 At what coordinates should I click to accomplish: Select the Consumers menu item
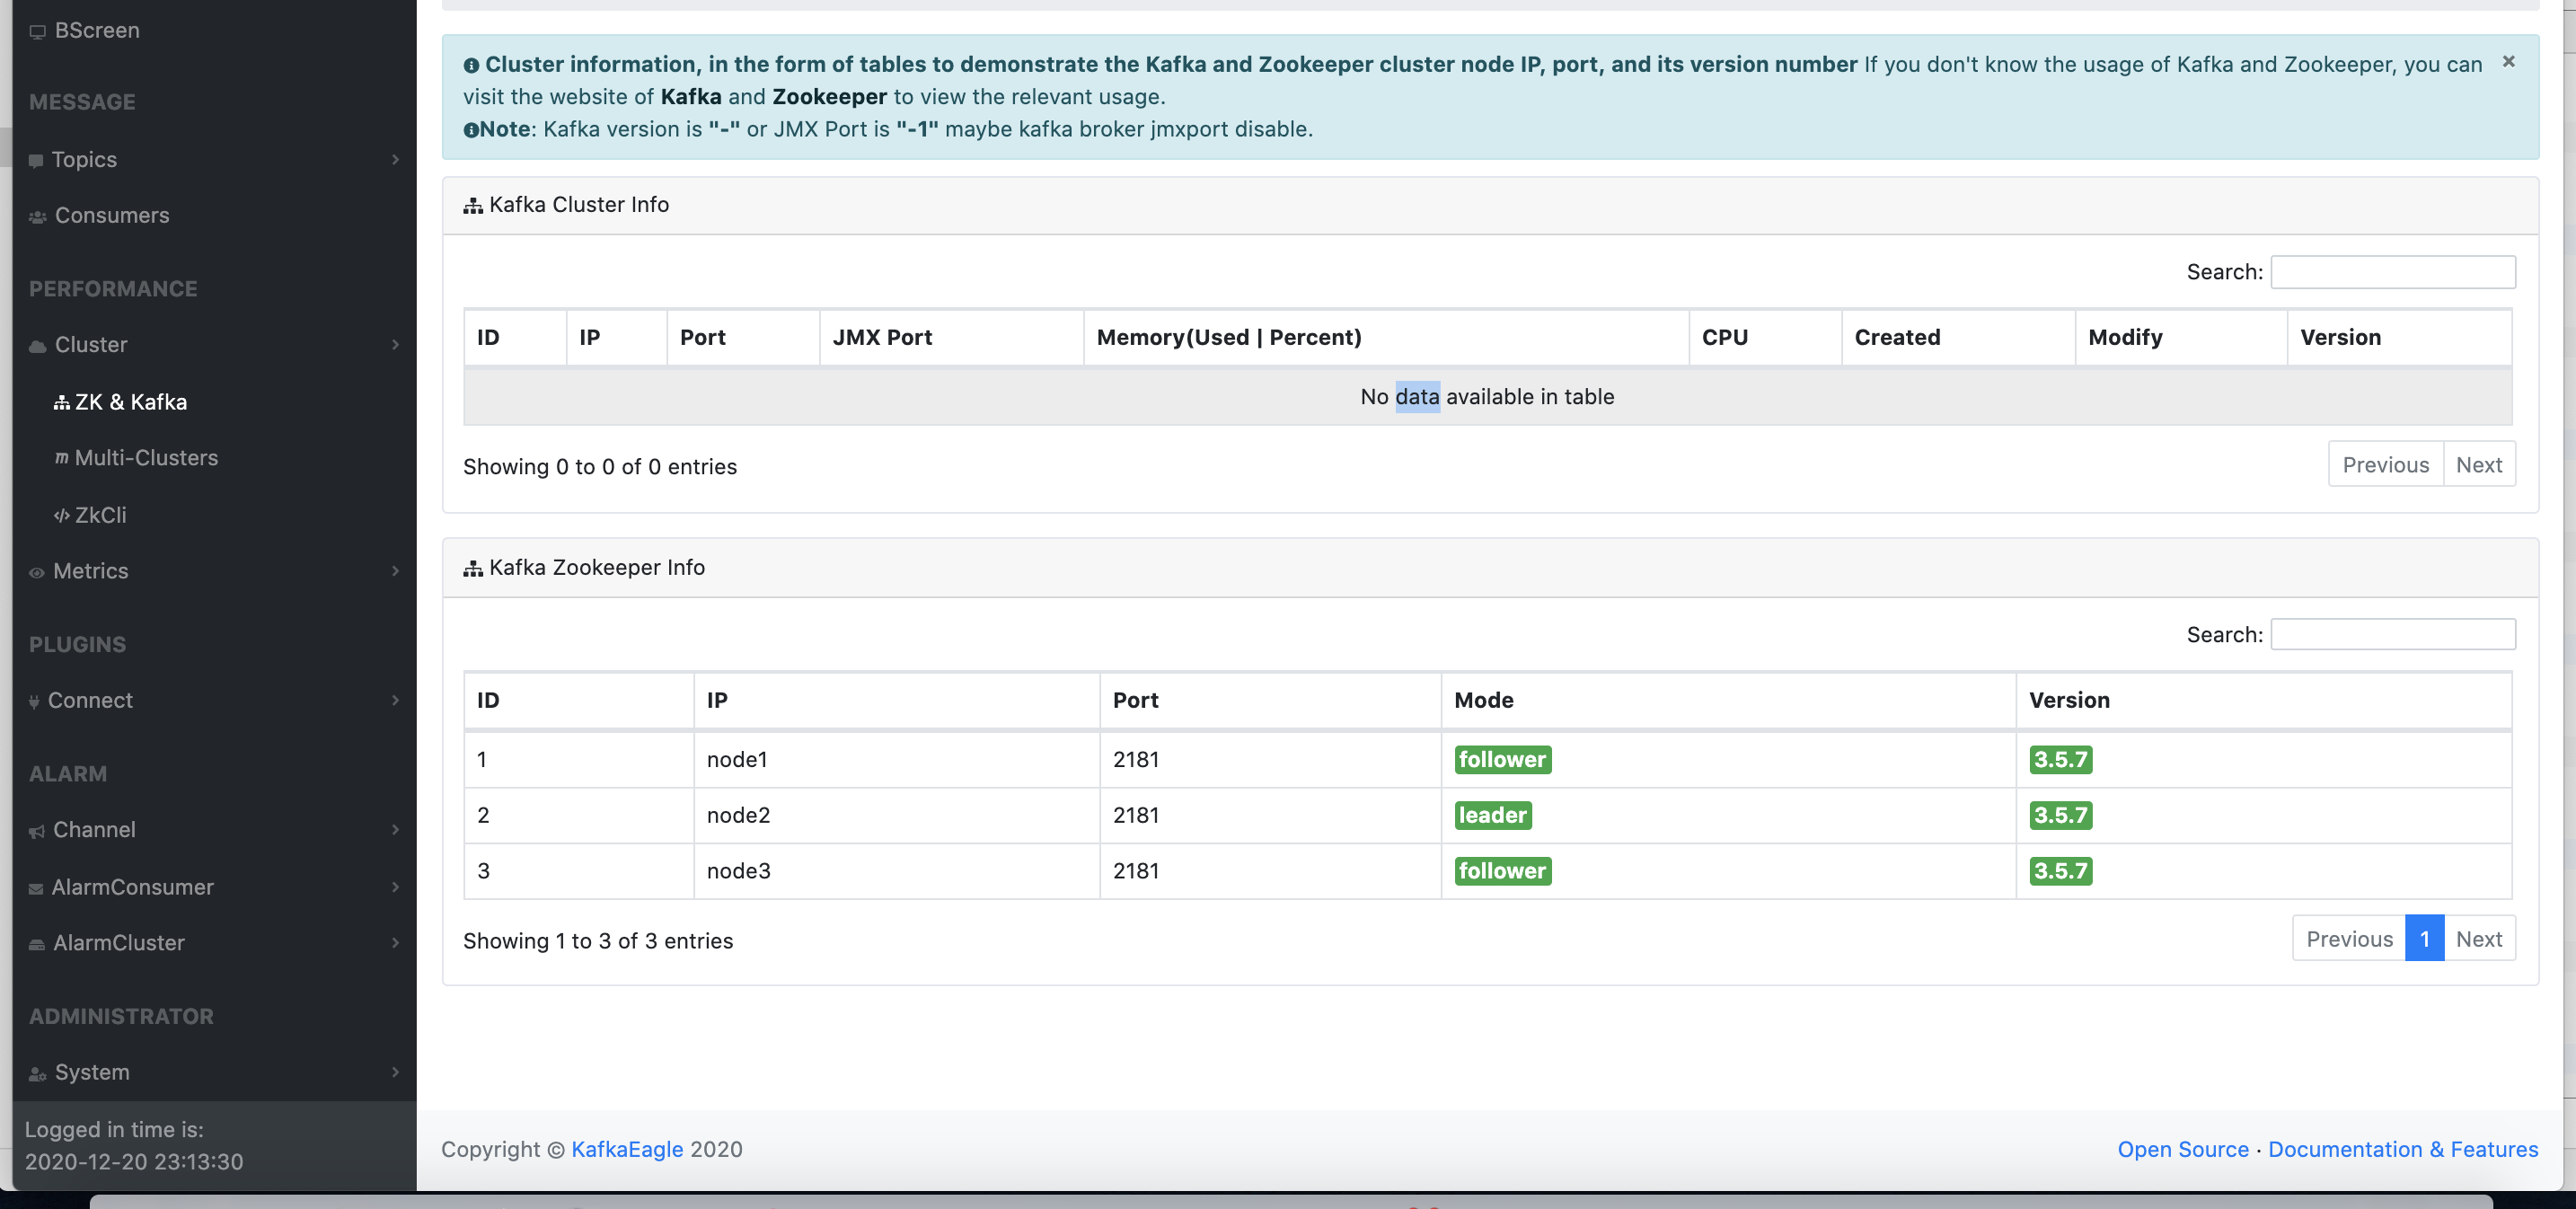click(x=111, y=215)
